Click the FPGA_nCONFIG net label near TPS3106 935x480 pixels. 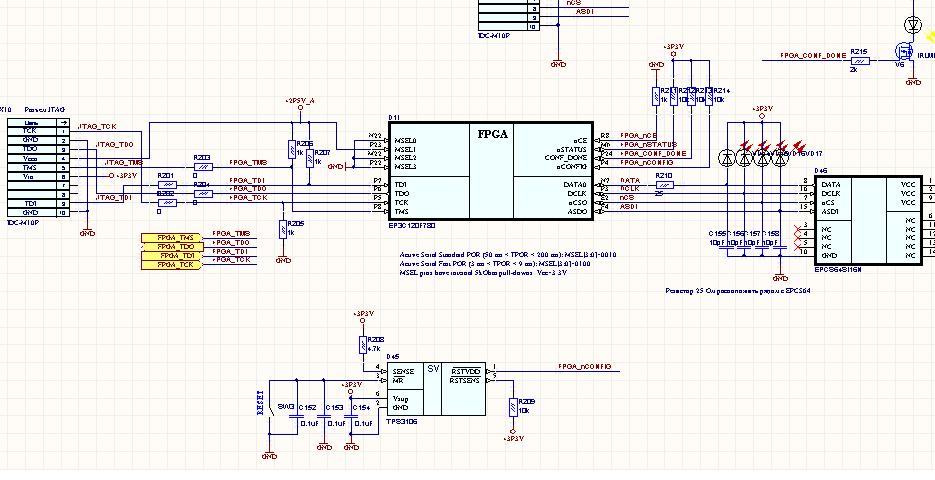(x=584, y=367)
